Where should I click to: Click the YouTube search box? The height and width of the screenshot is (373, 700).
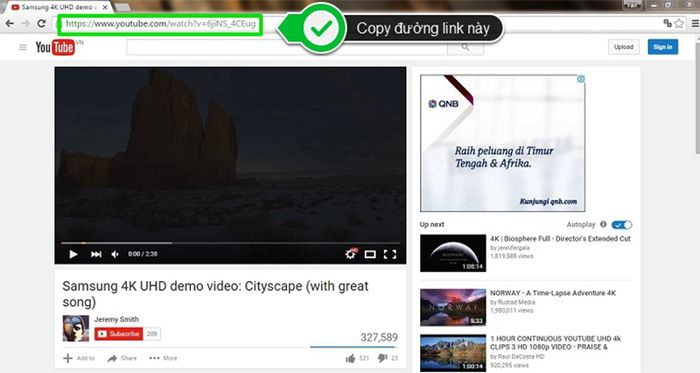287,47
